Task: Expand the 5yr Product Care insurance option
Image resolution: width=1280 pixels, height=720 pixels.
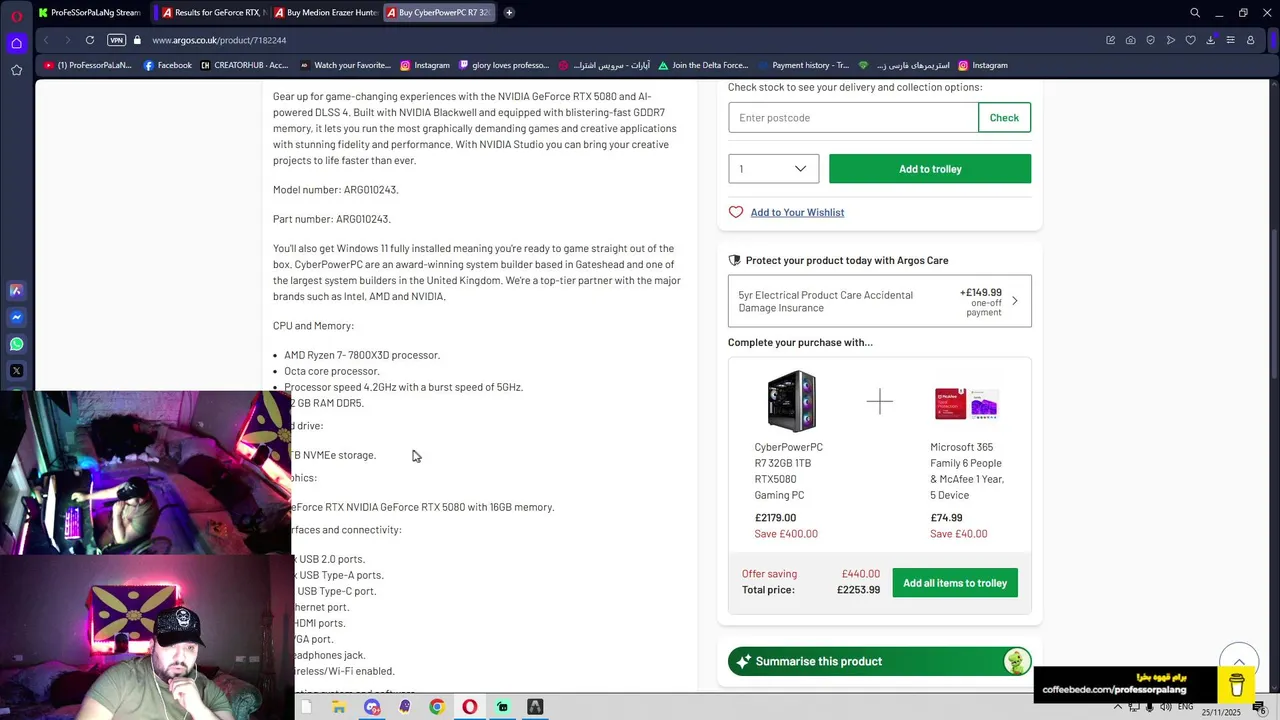Action: coord(879,301)
